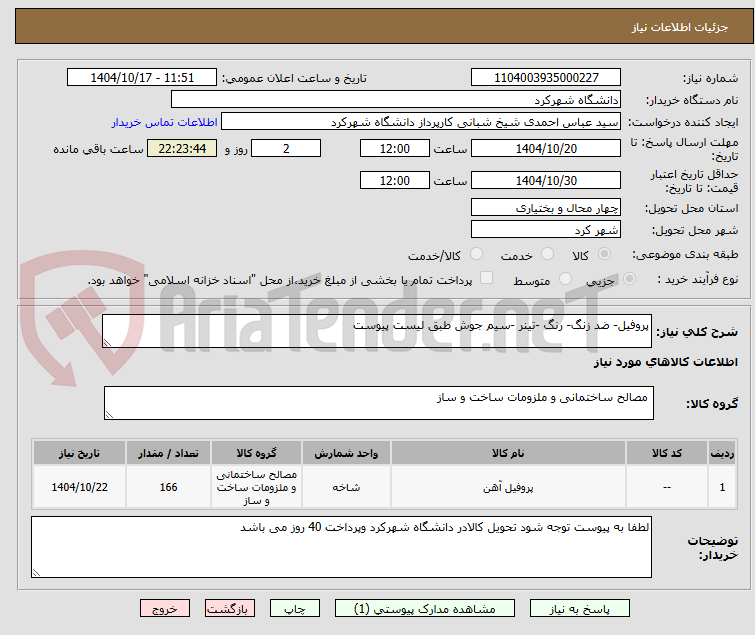Screen dimensions: 755x635
Task: Click the واحد شمارش column header
Action: [x=346, y=453]
